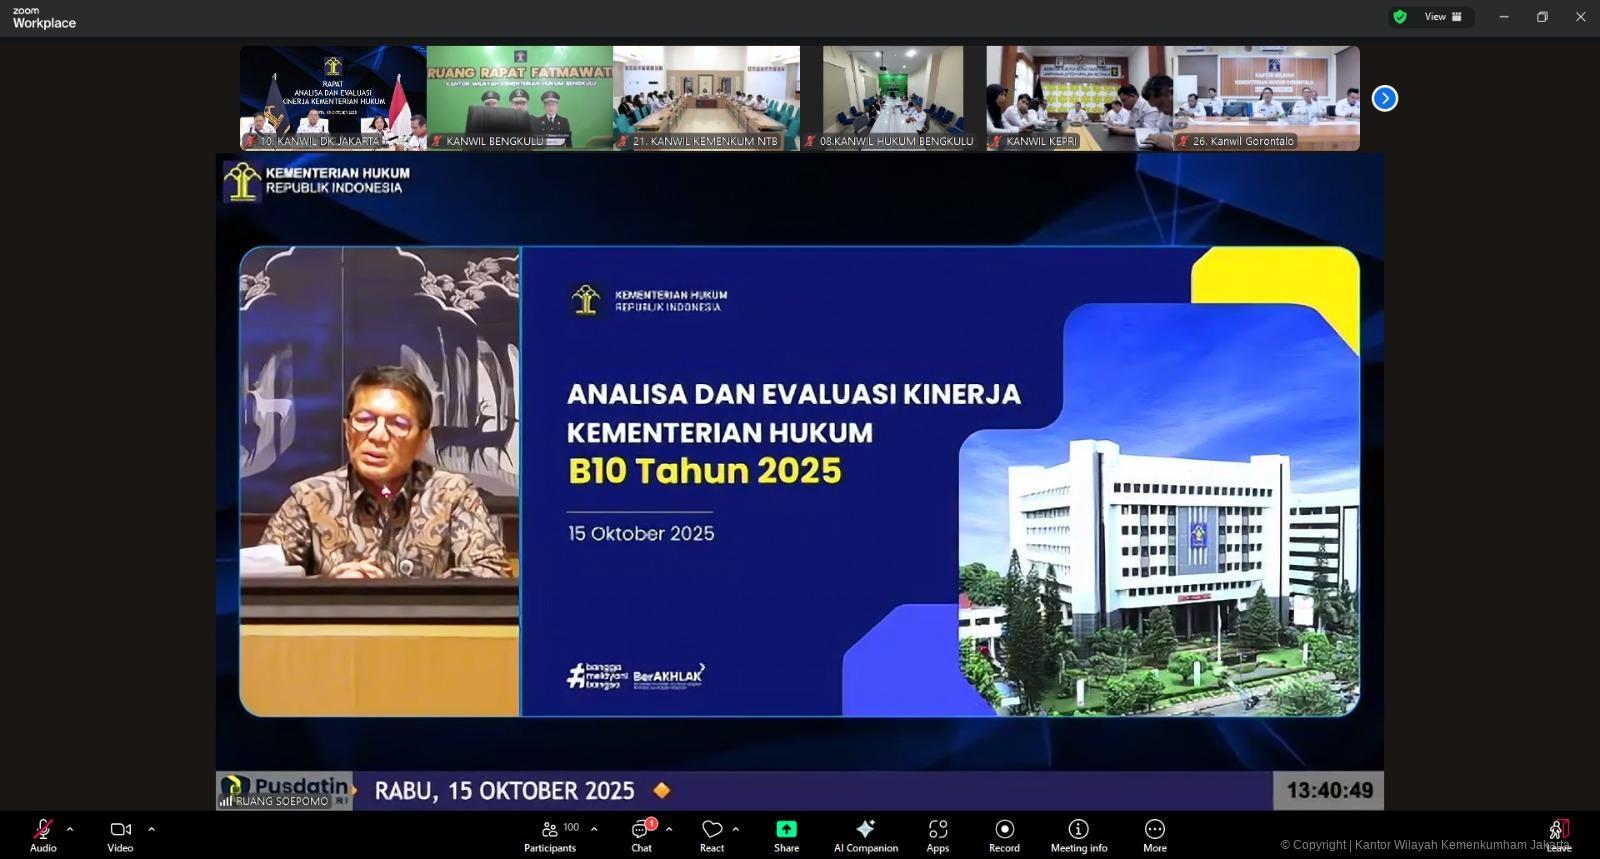Start screen sharing with Share button

pos(786,835)
